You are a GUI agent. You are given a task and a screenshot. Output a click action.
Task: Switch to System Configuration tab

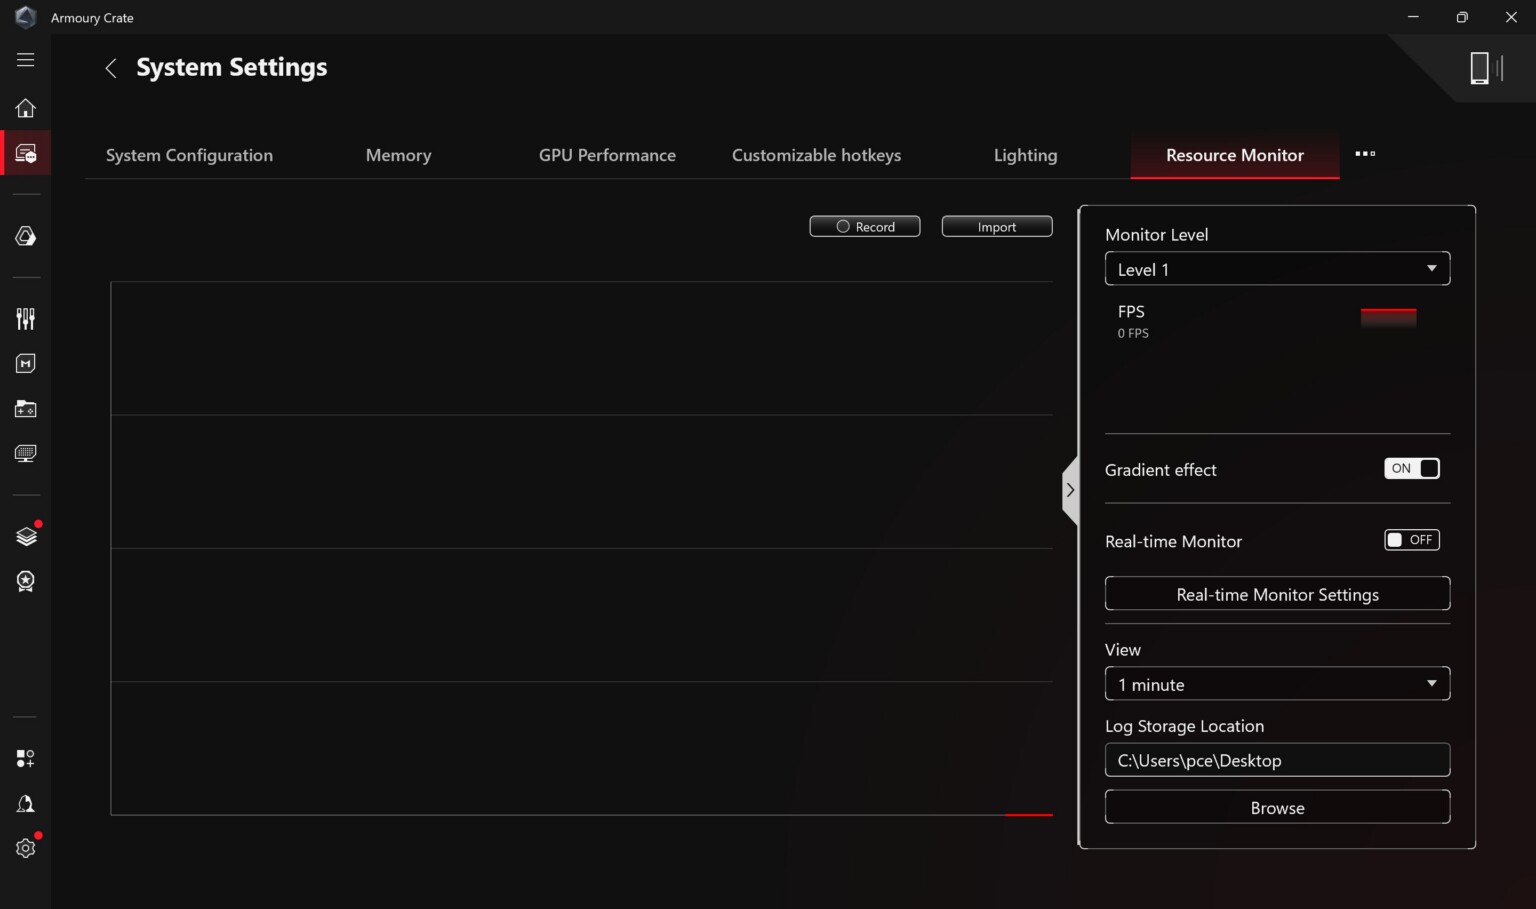click(189, 155)
